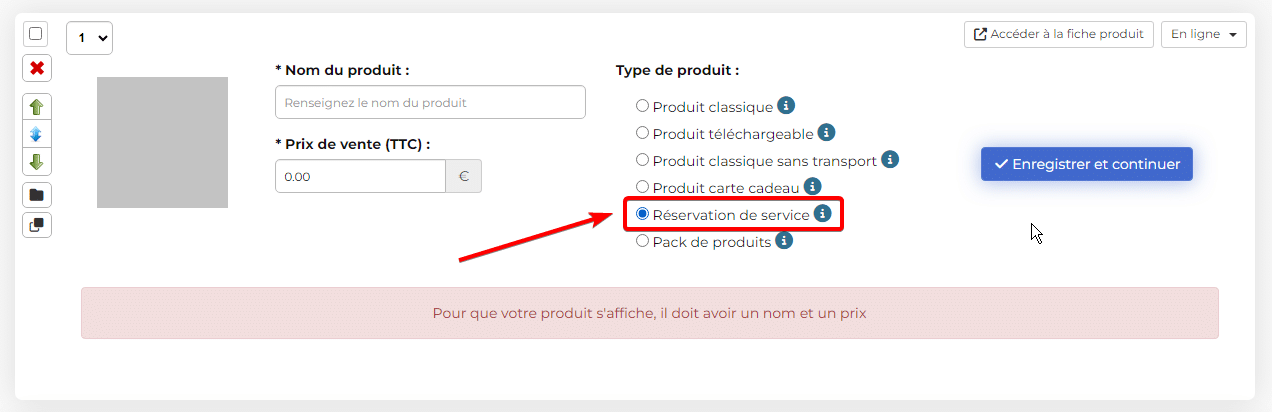Click the Nom du produit field
This screenshot has height=412, width=1272.
(x=430, y=102)
